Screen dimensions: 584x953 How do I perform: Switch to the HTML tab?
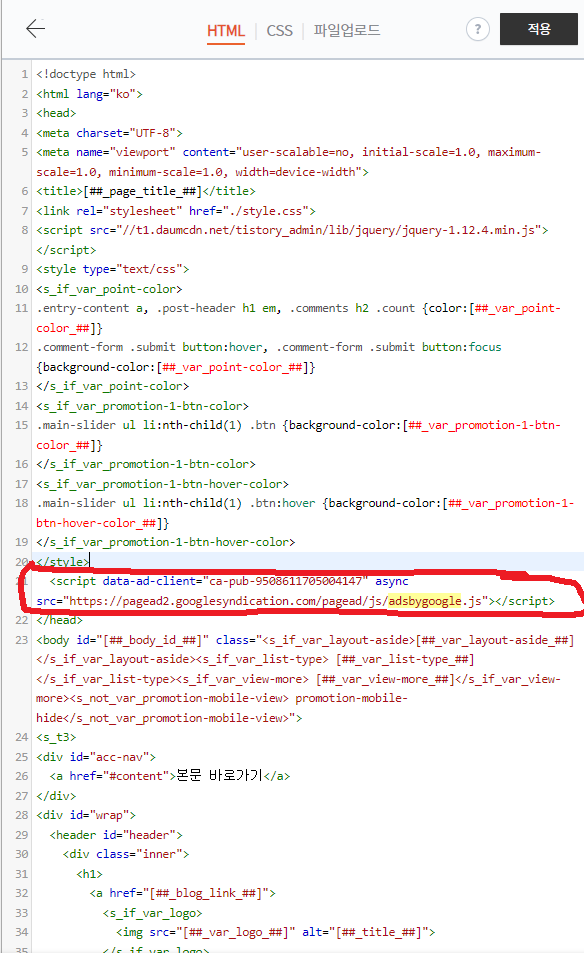click(x=225, y=30)
